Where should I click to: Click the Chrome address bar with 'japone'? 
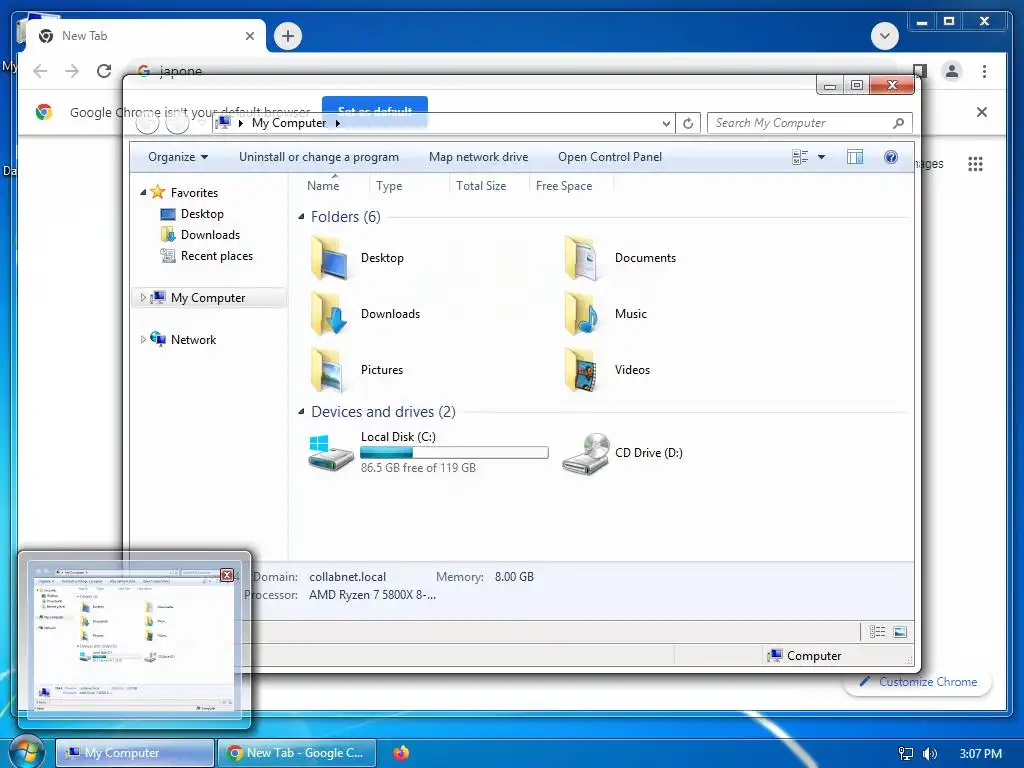516,71
